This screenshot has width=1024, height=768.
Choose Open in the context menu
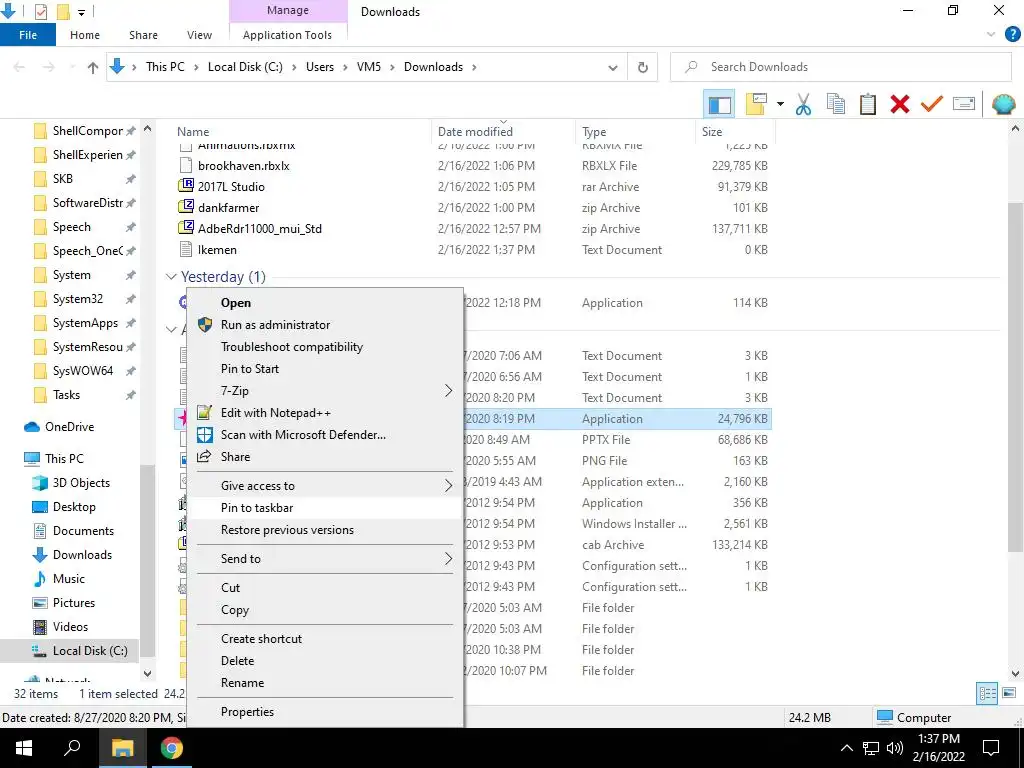325,302
